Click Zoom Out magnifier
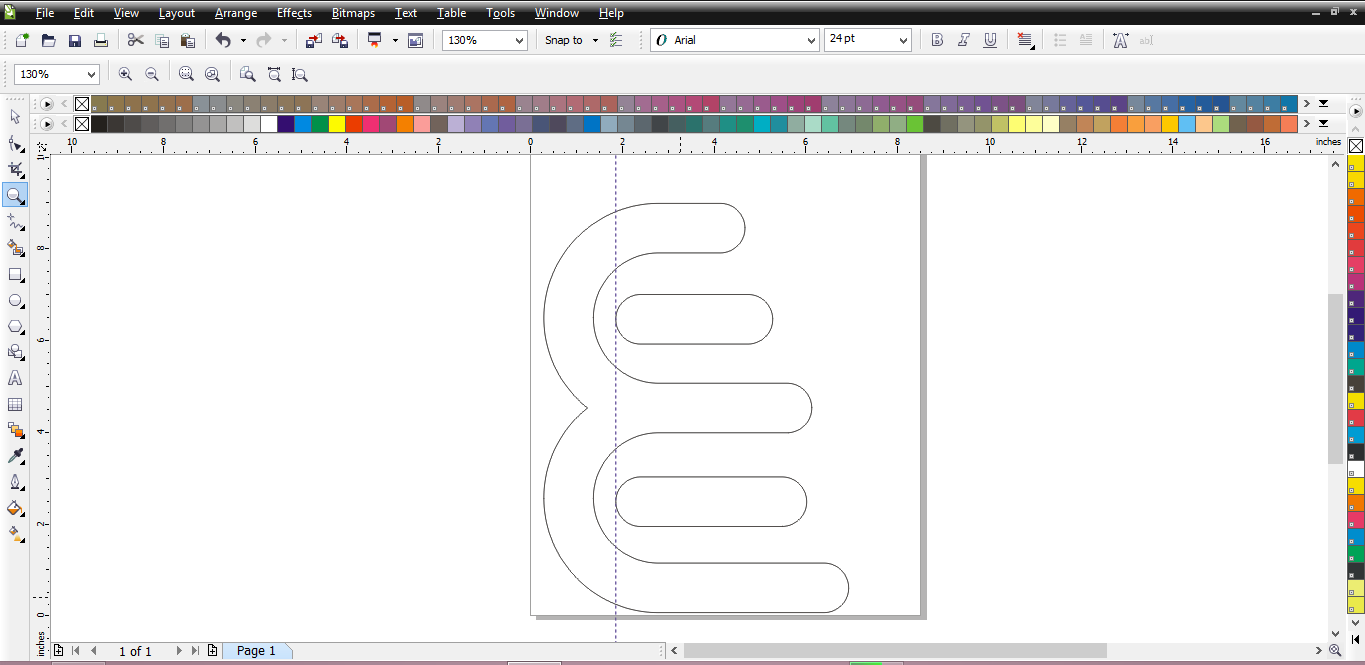 (152, 74)
